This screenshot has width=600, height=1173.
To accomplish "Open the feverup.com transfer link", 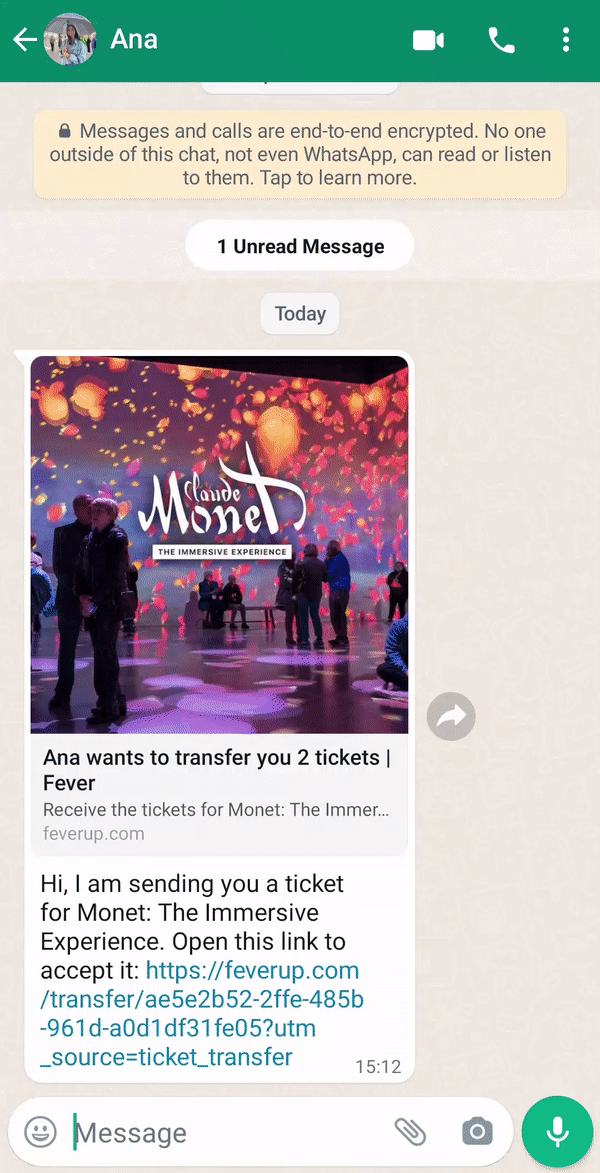I will [202, 1014].
